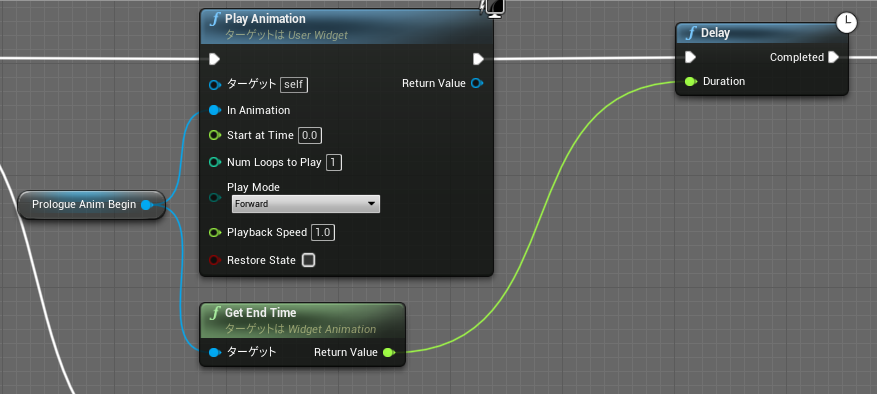Click 'ターゲットは User Widget' subtitle text
Screen dimensions: 877x394
pos(286,35)
